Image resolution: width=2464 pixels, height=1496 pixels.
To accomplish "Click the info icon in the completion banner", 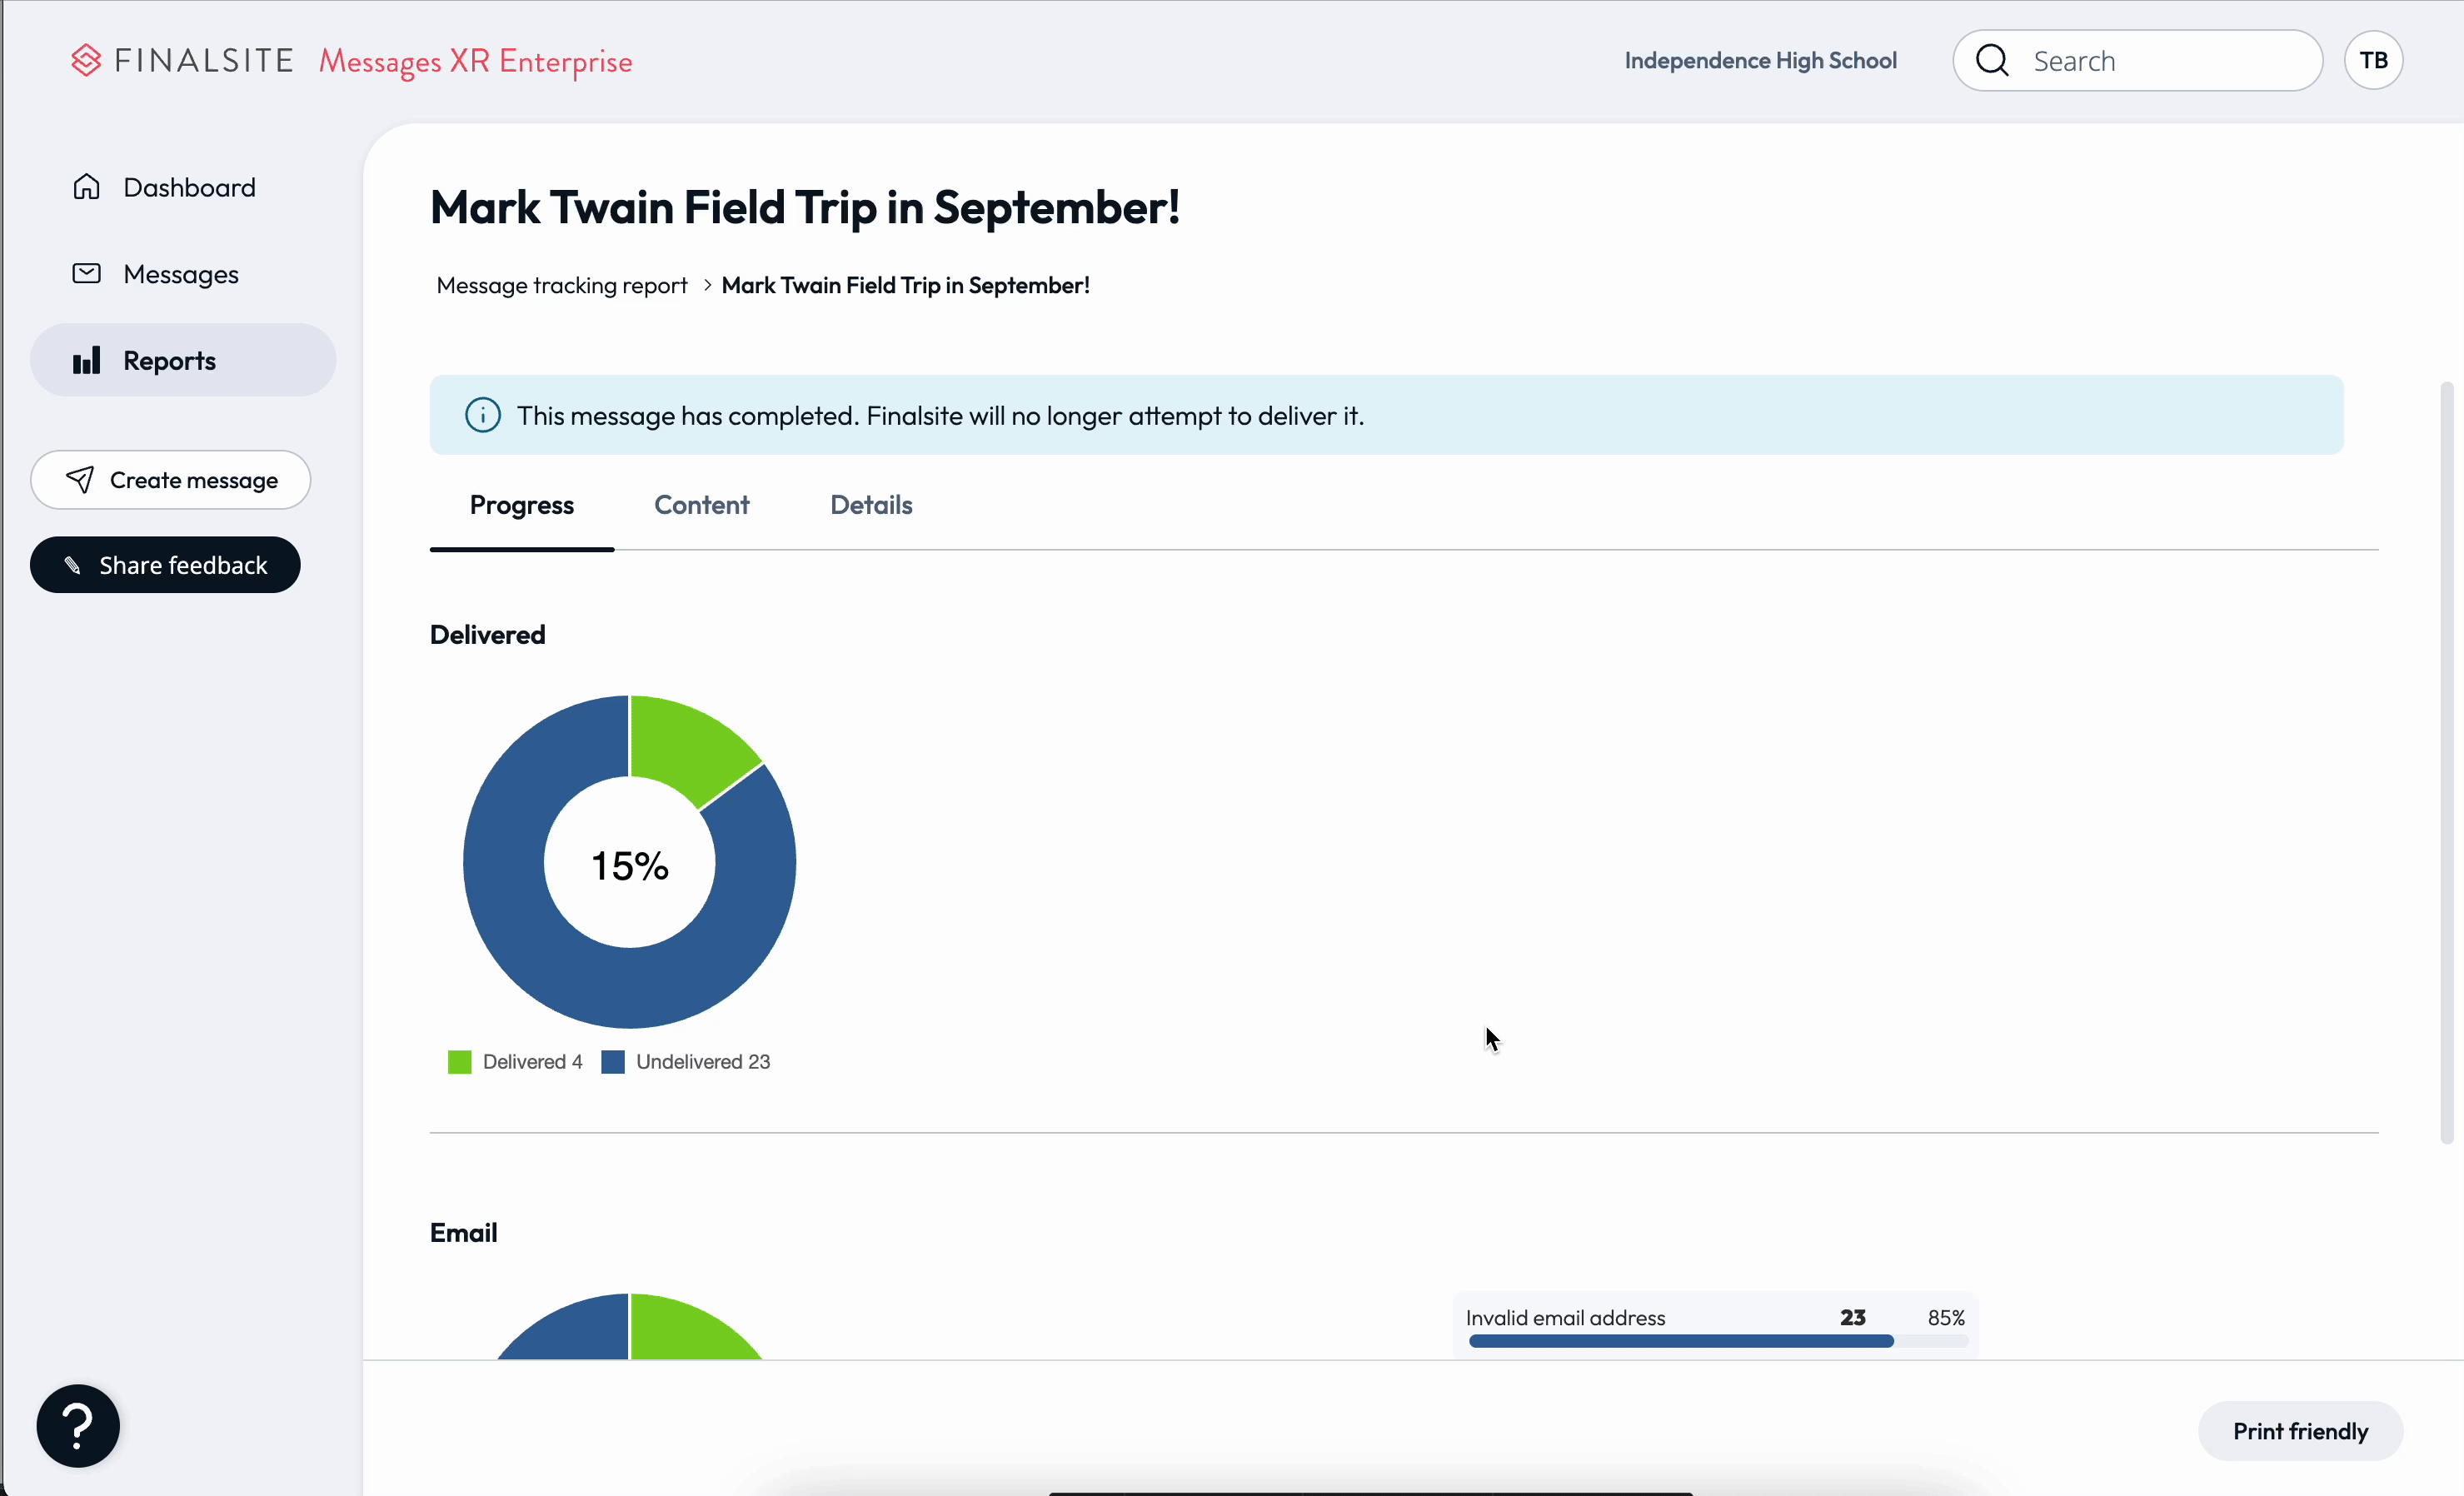I will point(482,415).
